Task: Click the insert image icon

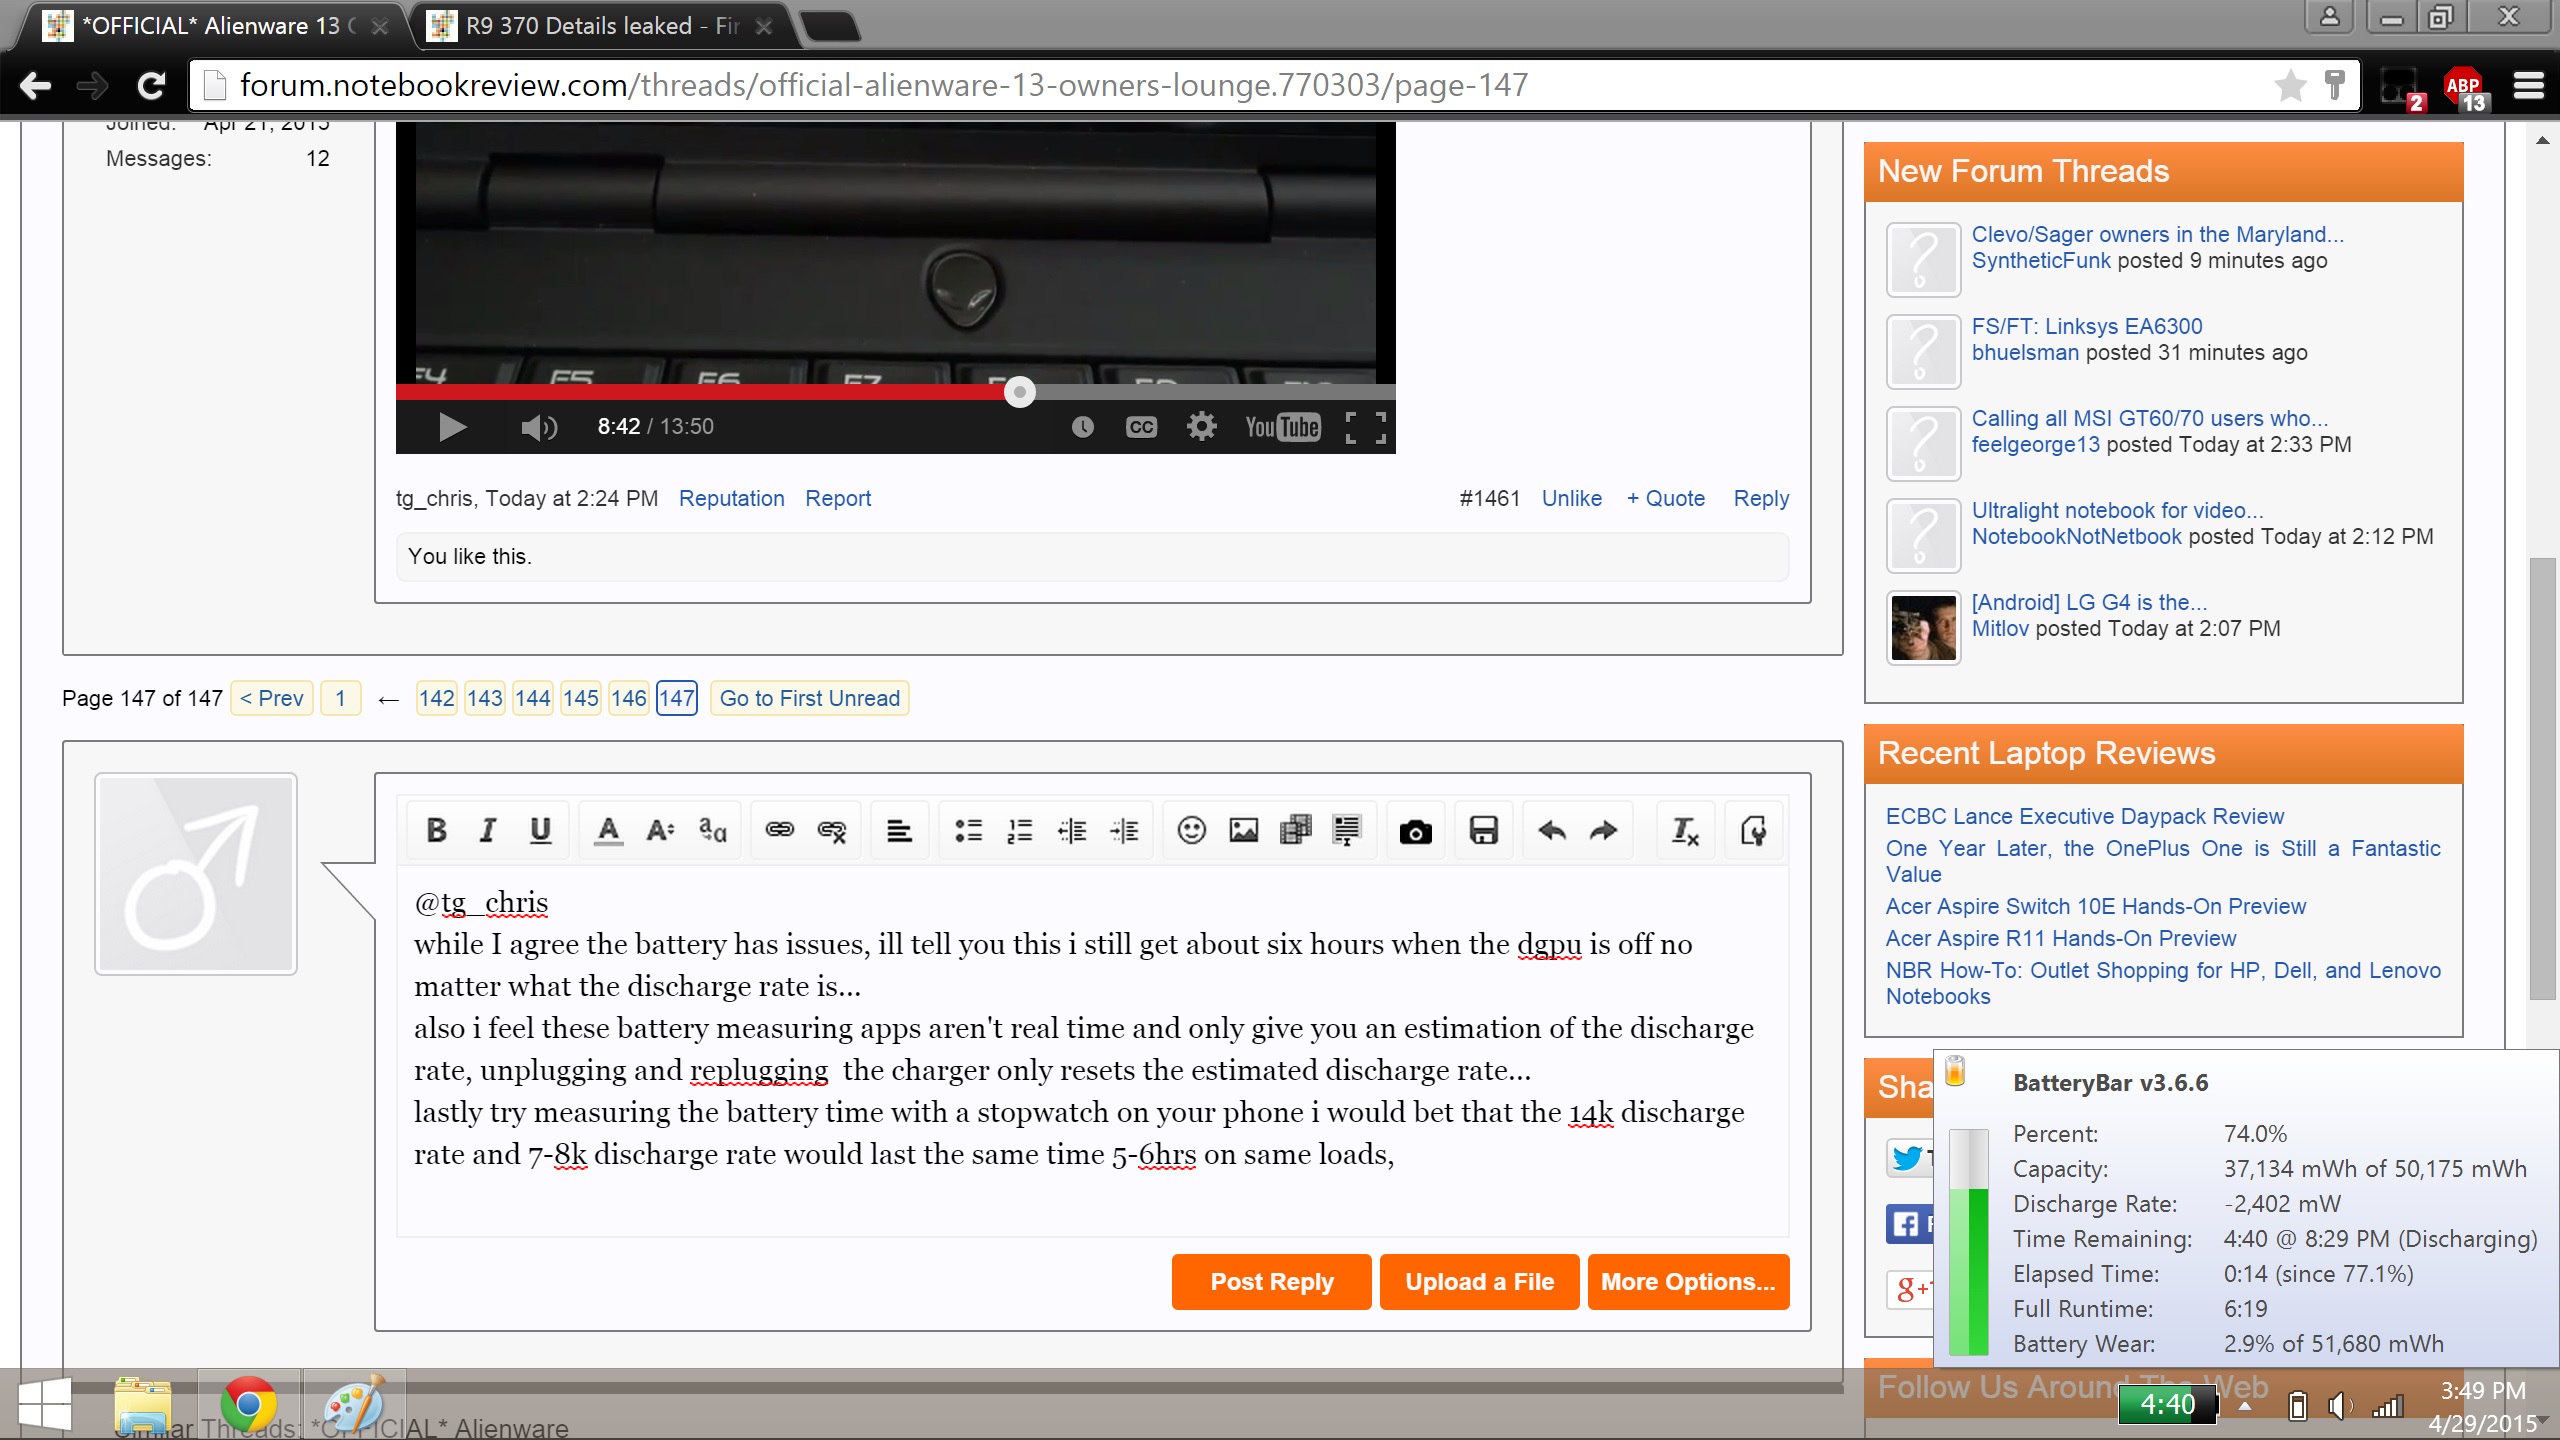Action: point(1243,830)
